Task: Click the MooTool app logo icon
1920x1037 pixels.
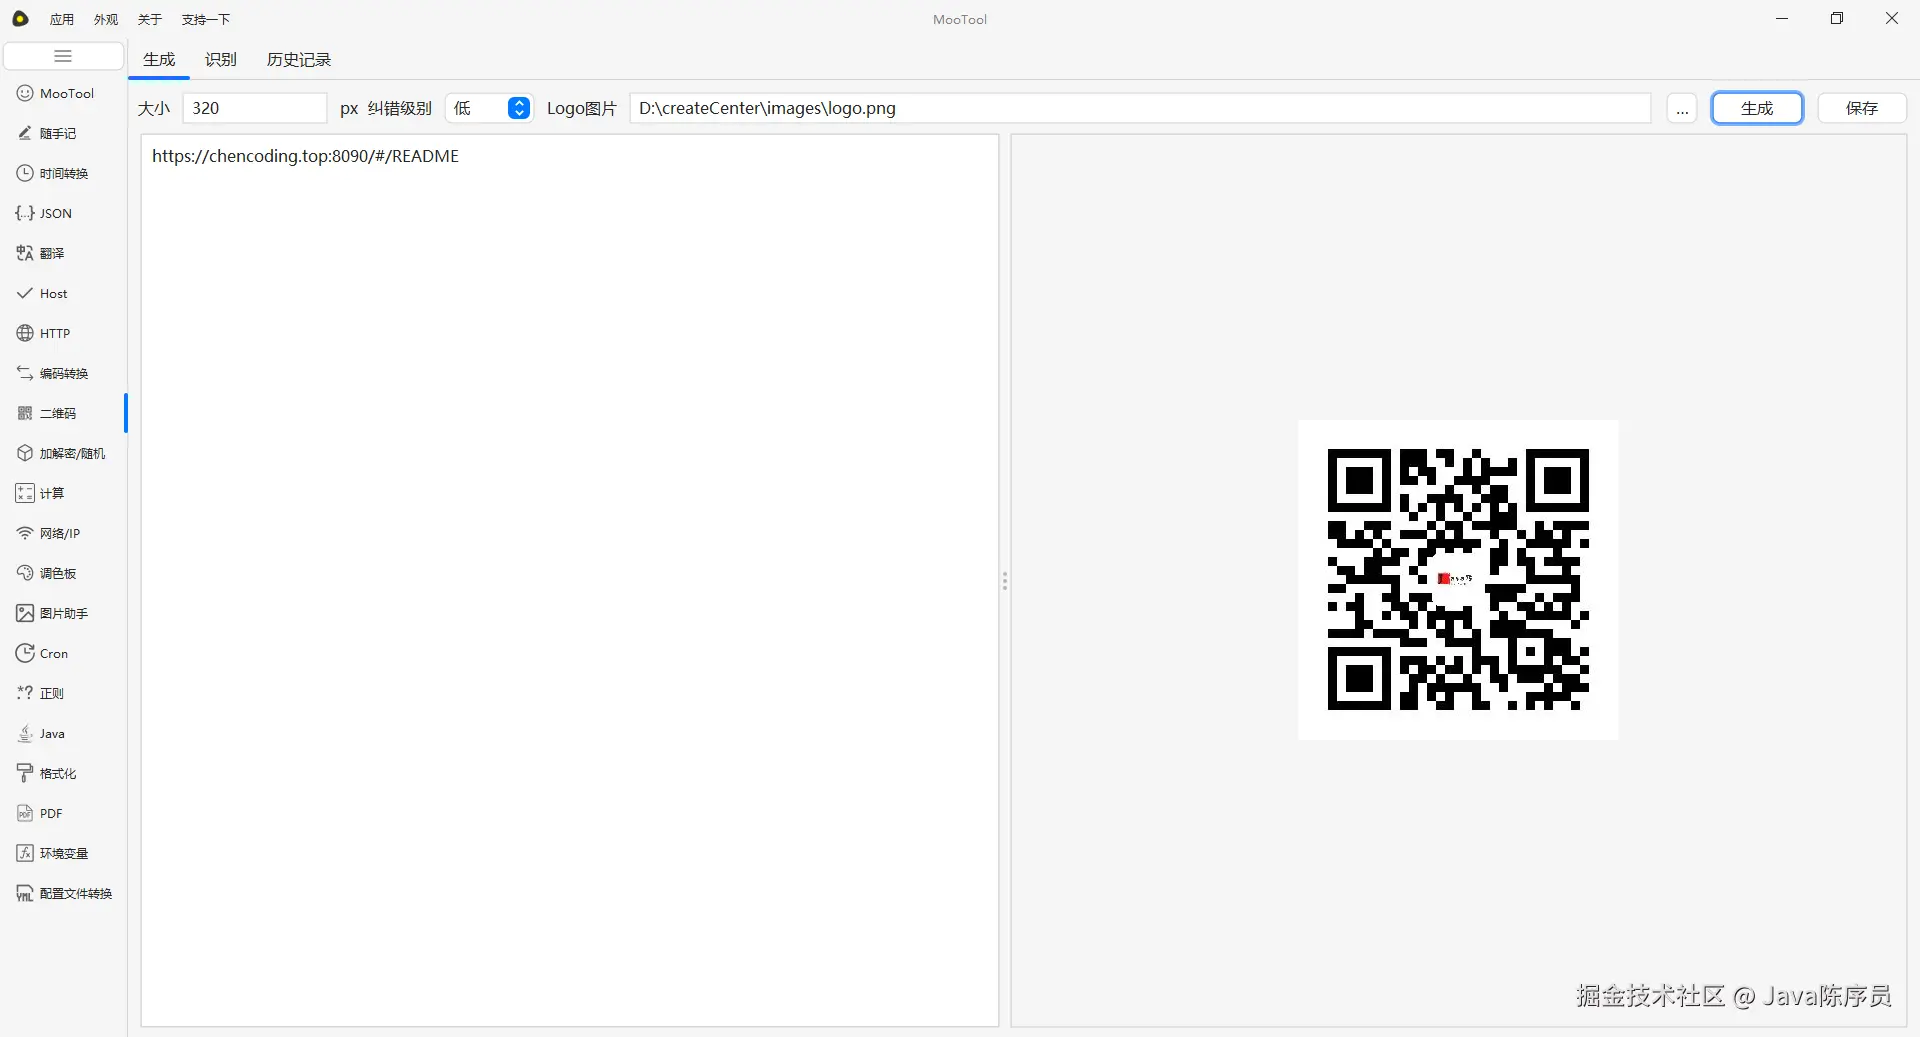Action: [20, 19]
